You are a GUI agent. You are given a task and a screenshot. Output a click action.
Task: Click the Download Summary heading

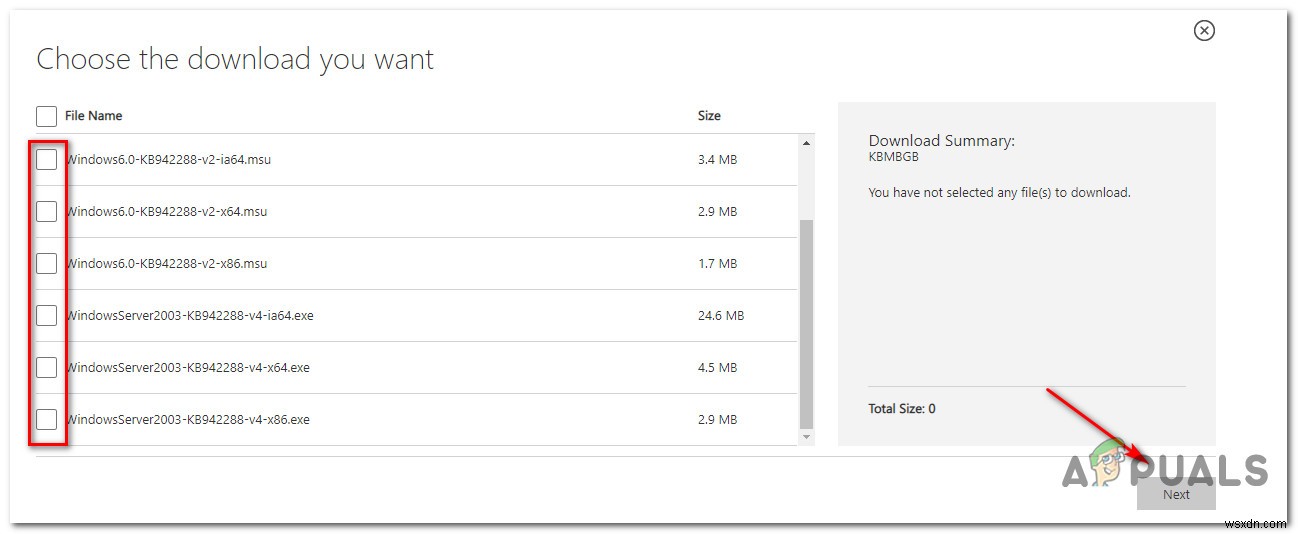click(x=941, y=141)
